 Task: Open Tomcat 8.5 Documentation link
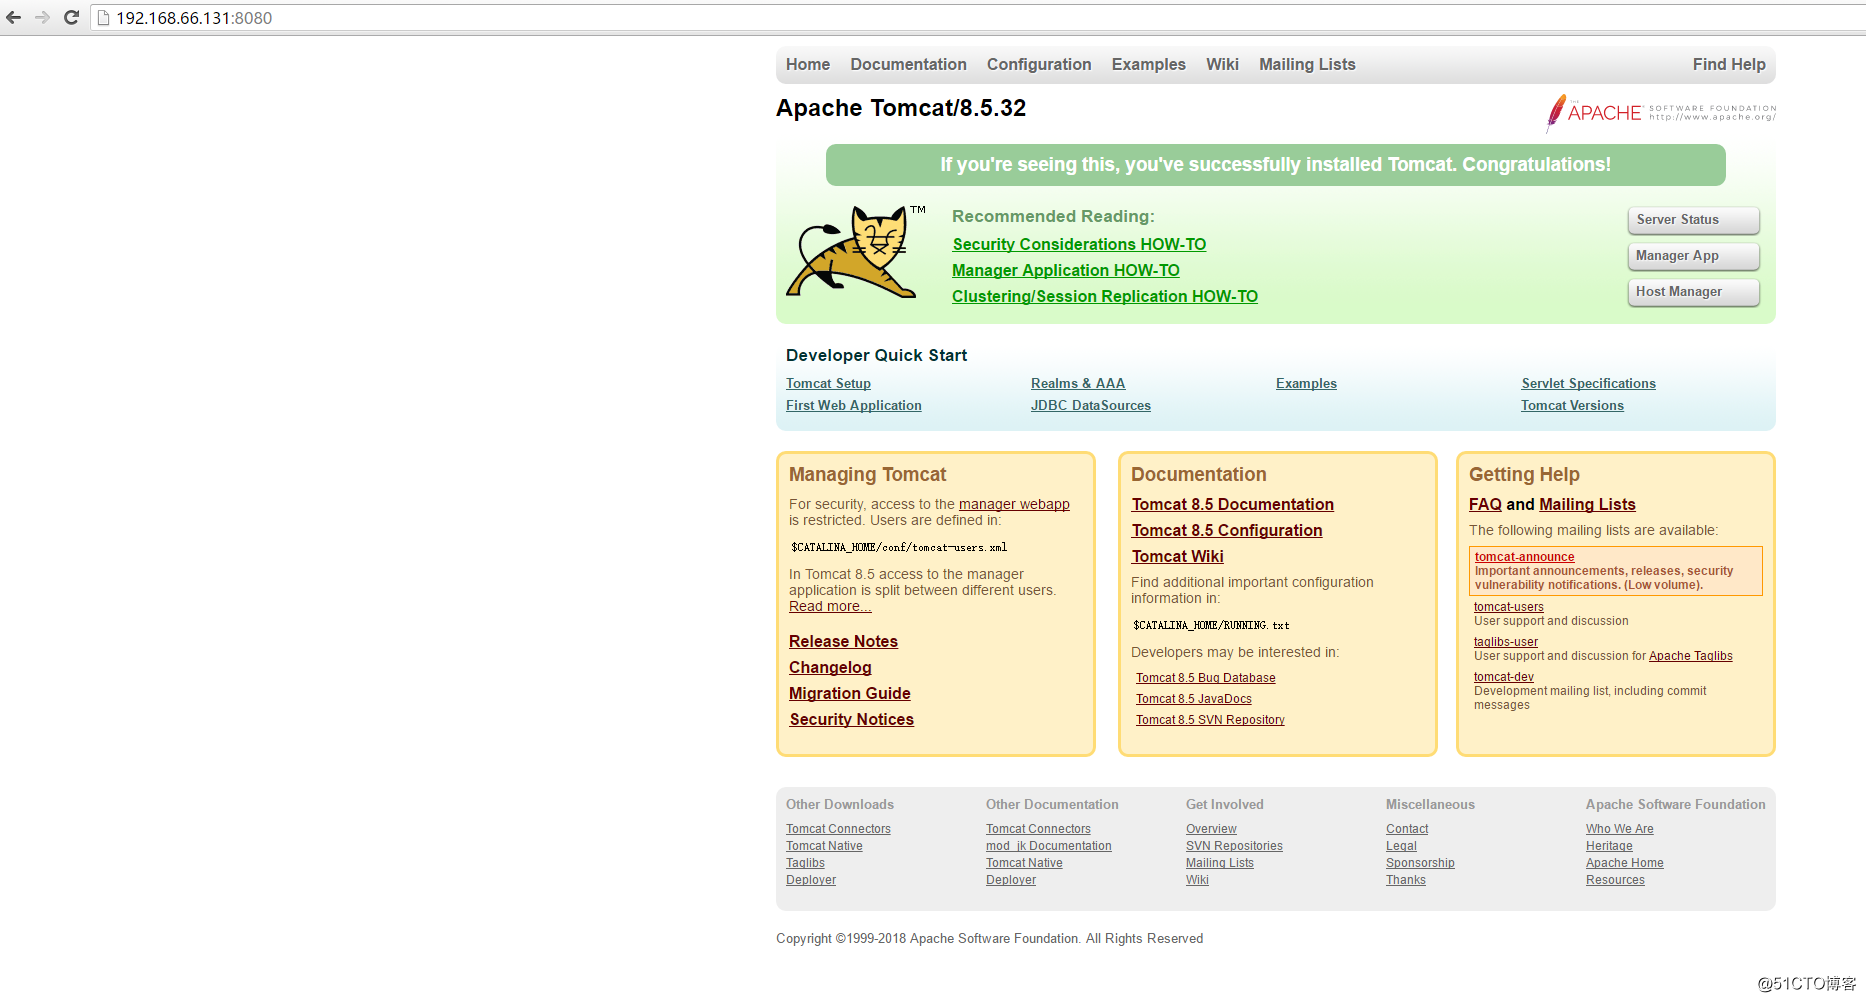[1233, 505]
